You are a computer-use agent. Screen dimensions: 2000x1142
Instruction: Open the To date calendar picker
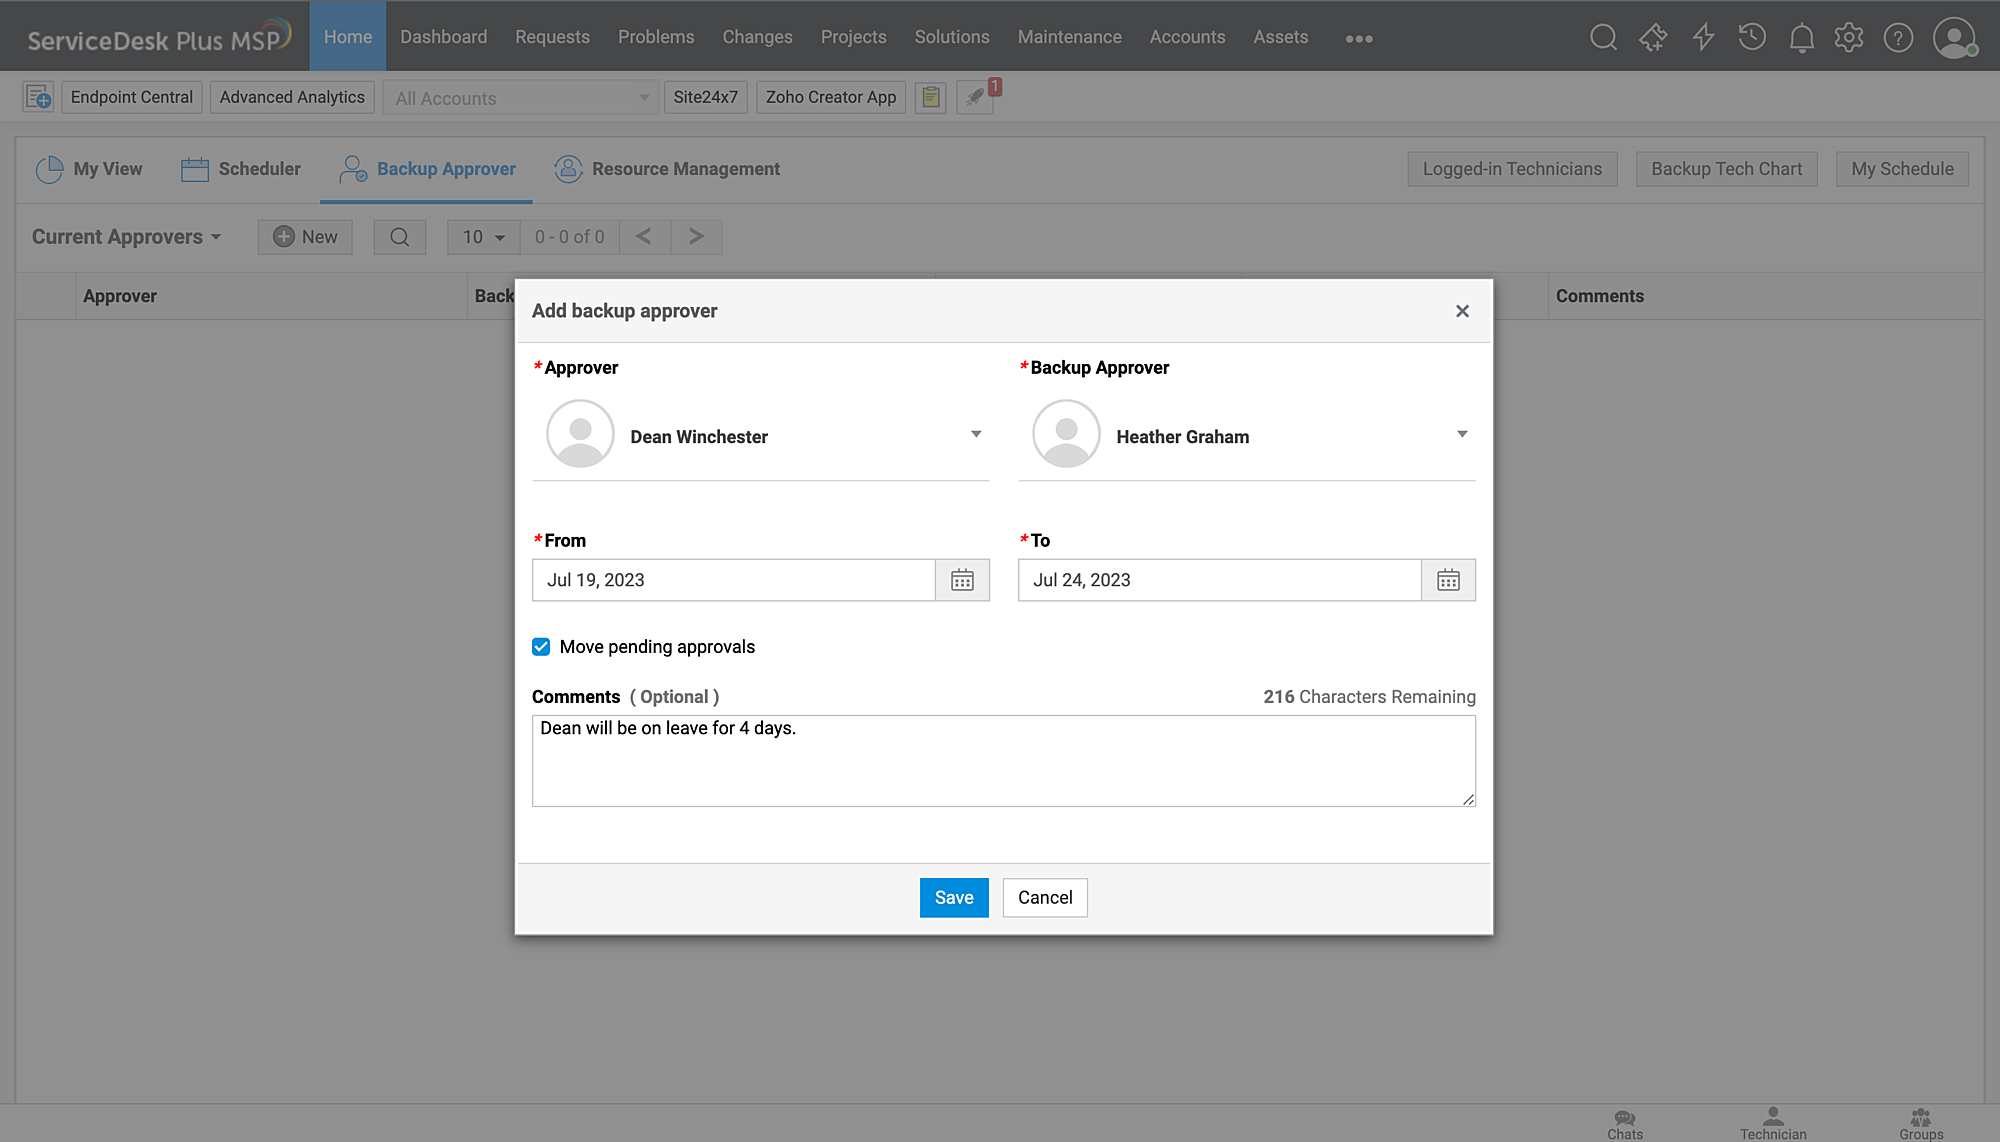click(1448, 580)
